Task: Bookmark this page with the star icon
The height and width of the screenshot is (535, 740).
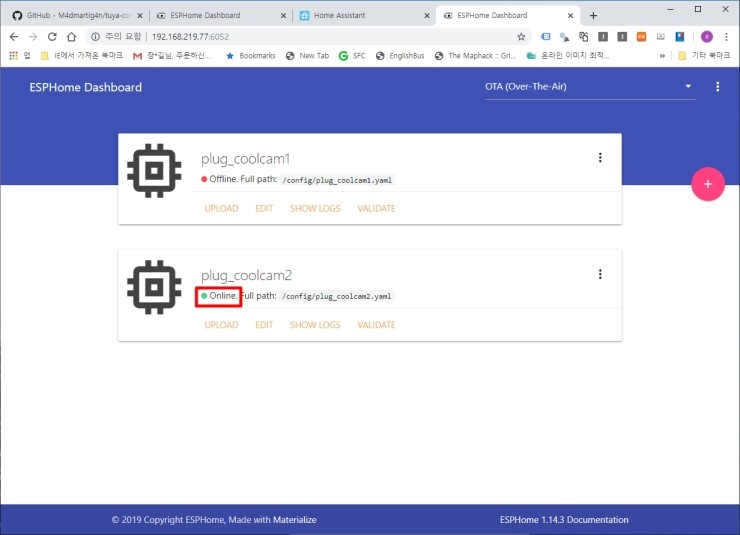Action: tap(521, 37)
